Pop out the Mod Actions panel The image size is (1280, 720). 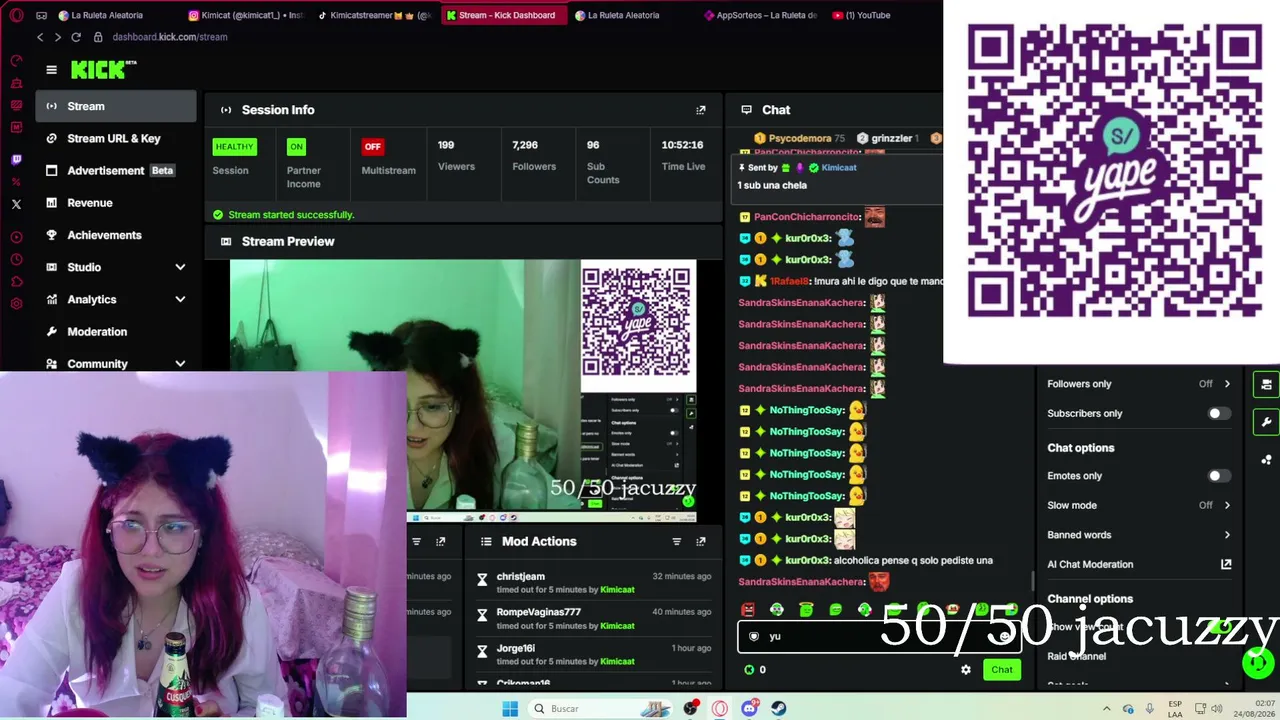[701, 541]
